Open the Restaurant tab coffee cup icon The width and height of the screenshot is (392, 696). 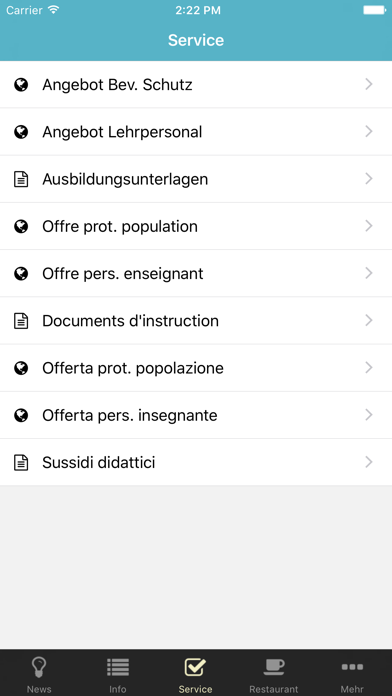[x=274, y=667]
